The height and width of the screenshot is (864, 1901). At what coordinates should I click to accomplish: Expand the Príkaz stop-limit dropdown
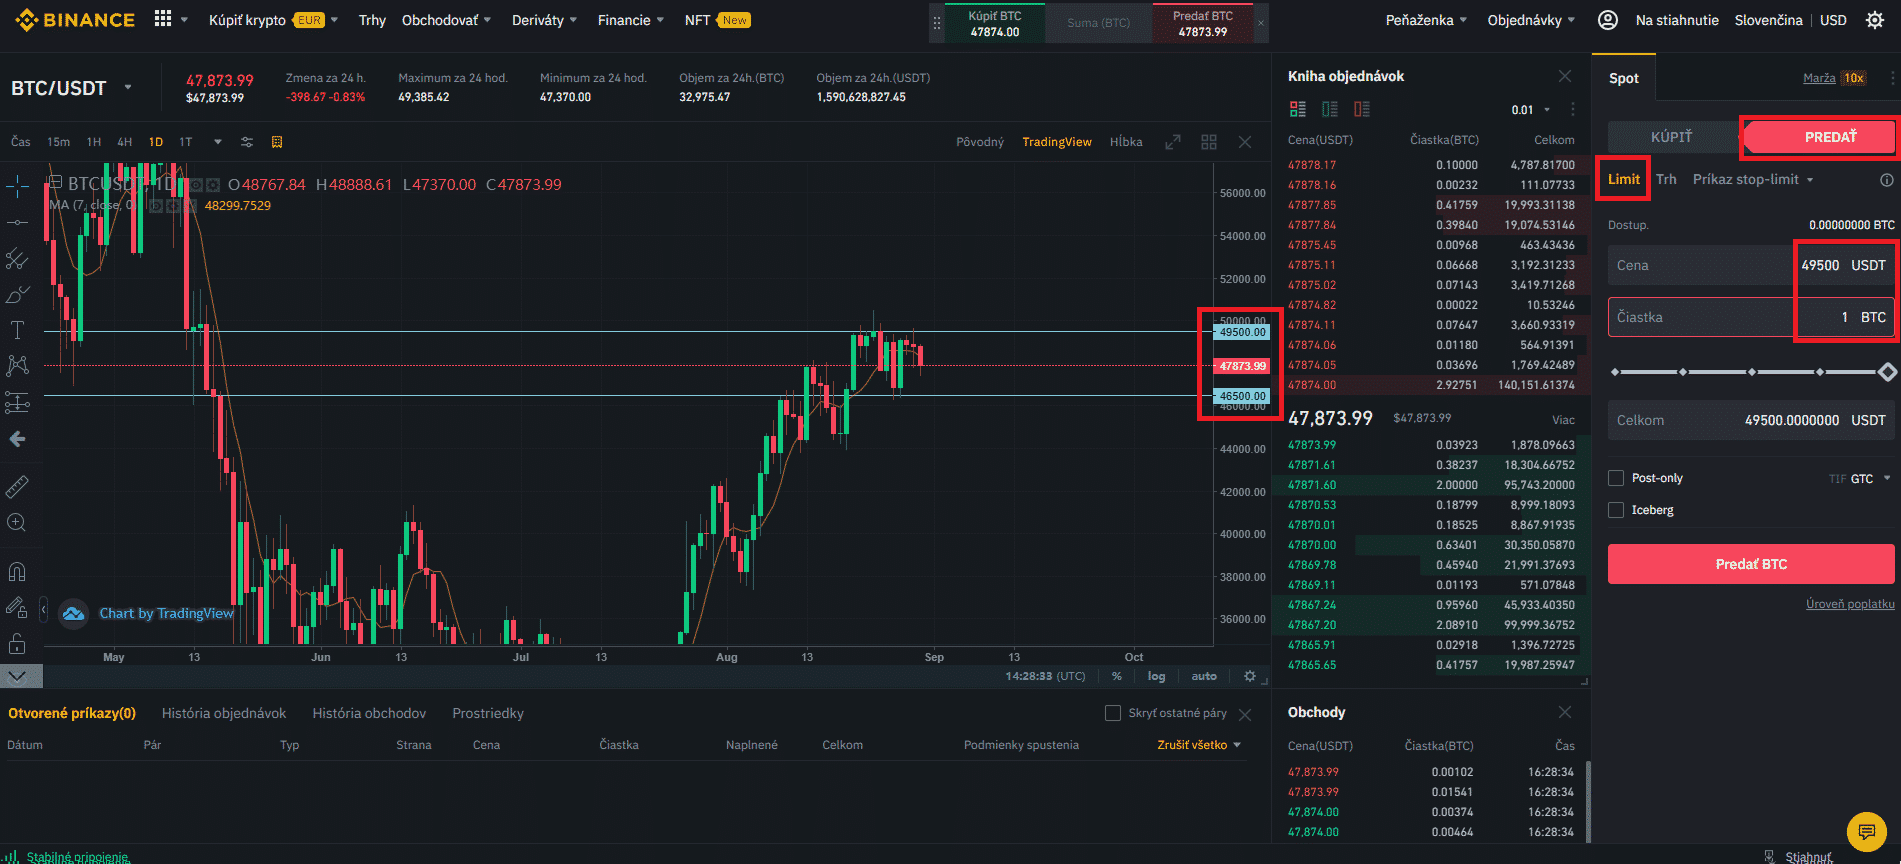[1752, 180]
